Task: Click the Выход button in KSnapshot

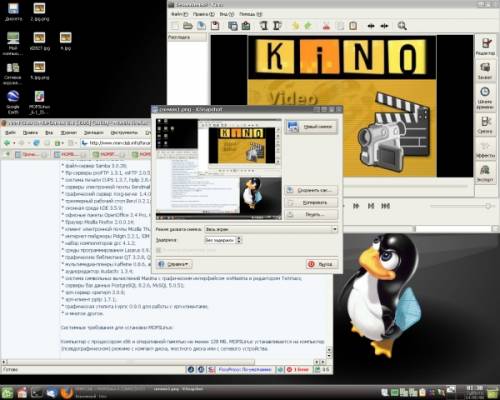Action: [x=322, y=264]
